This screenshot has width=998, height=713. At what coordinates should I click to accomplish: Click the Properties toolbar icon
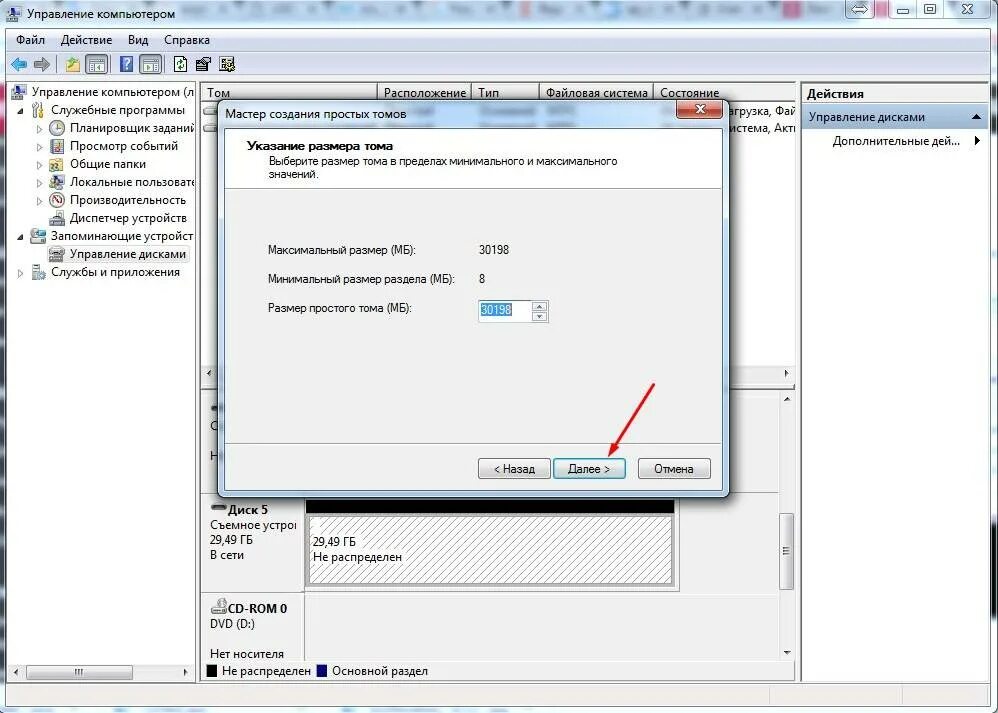point(204,64)
